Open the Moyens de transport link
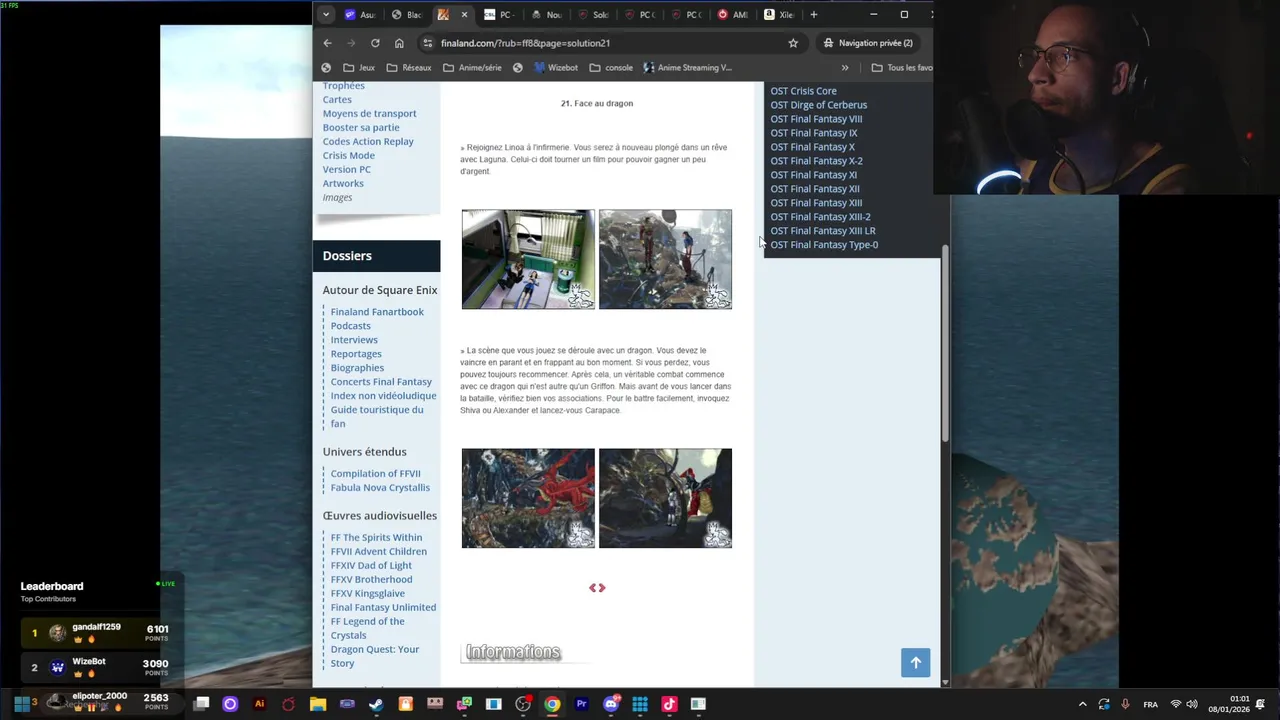The image size is (1280, 720). [369, 113]
